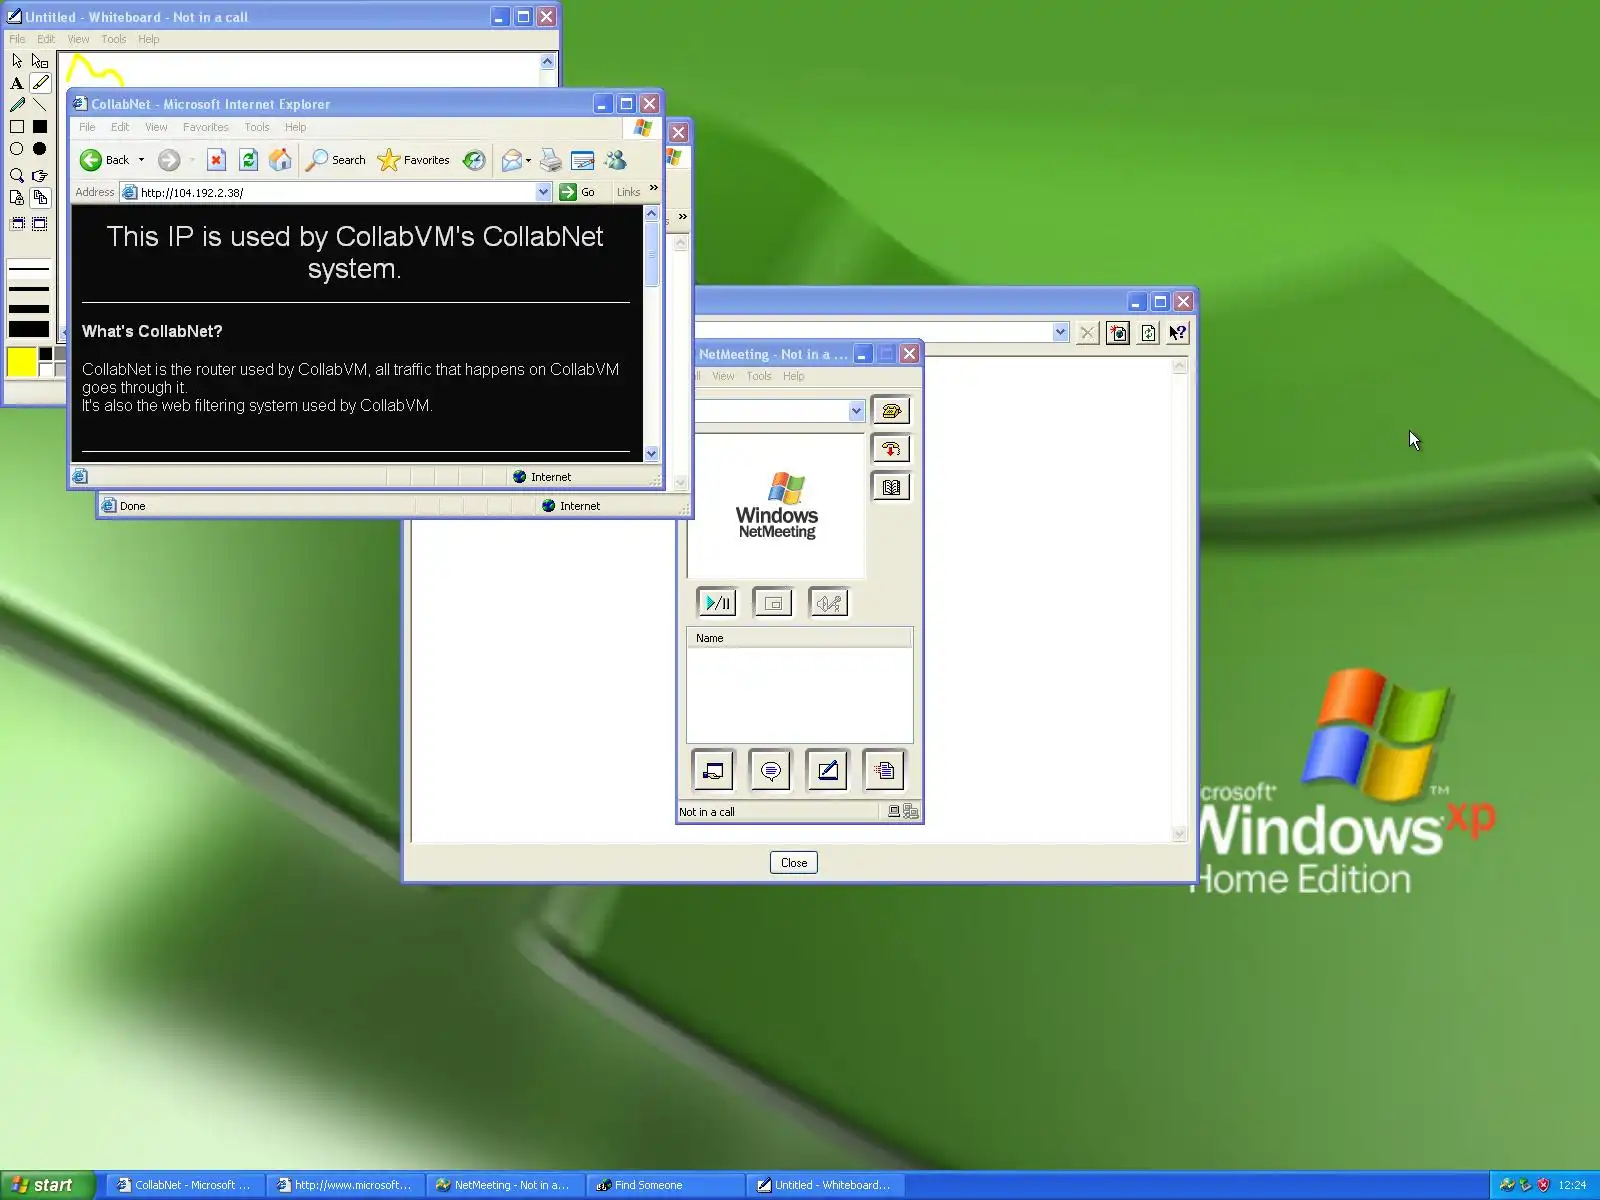Switch to Find Someone taskbar button
This screenshot has height=1200, width=1600.
pos(665,1185)
